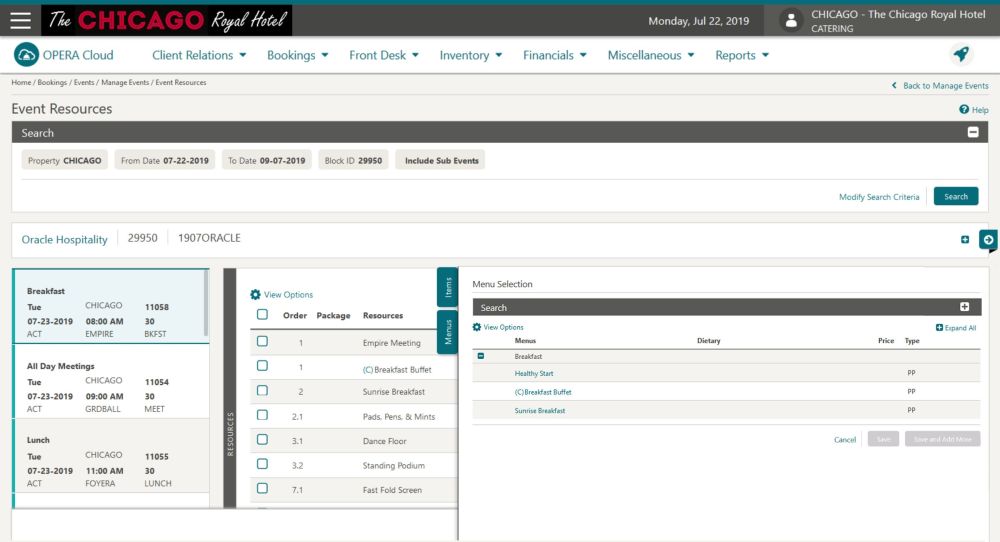Image resolution: width=1000 pixels, height=542 pixels.
Task: Click the Include Sub Events chip
Action: pyautogui.click(x=441, y=161)
